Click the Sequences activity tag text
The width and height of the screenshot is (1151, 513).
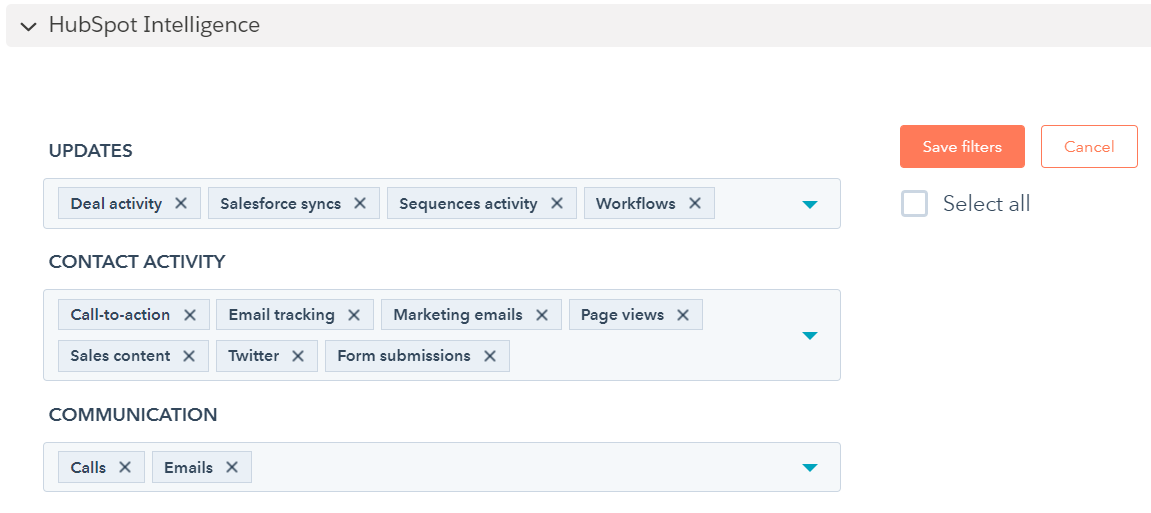coord(468,203)
